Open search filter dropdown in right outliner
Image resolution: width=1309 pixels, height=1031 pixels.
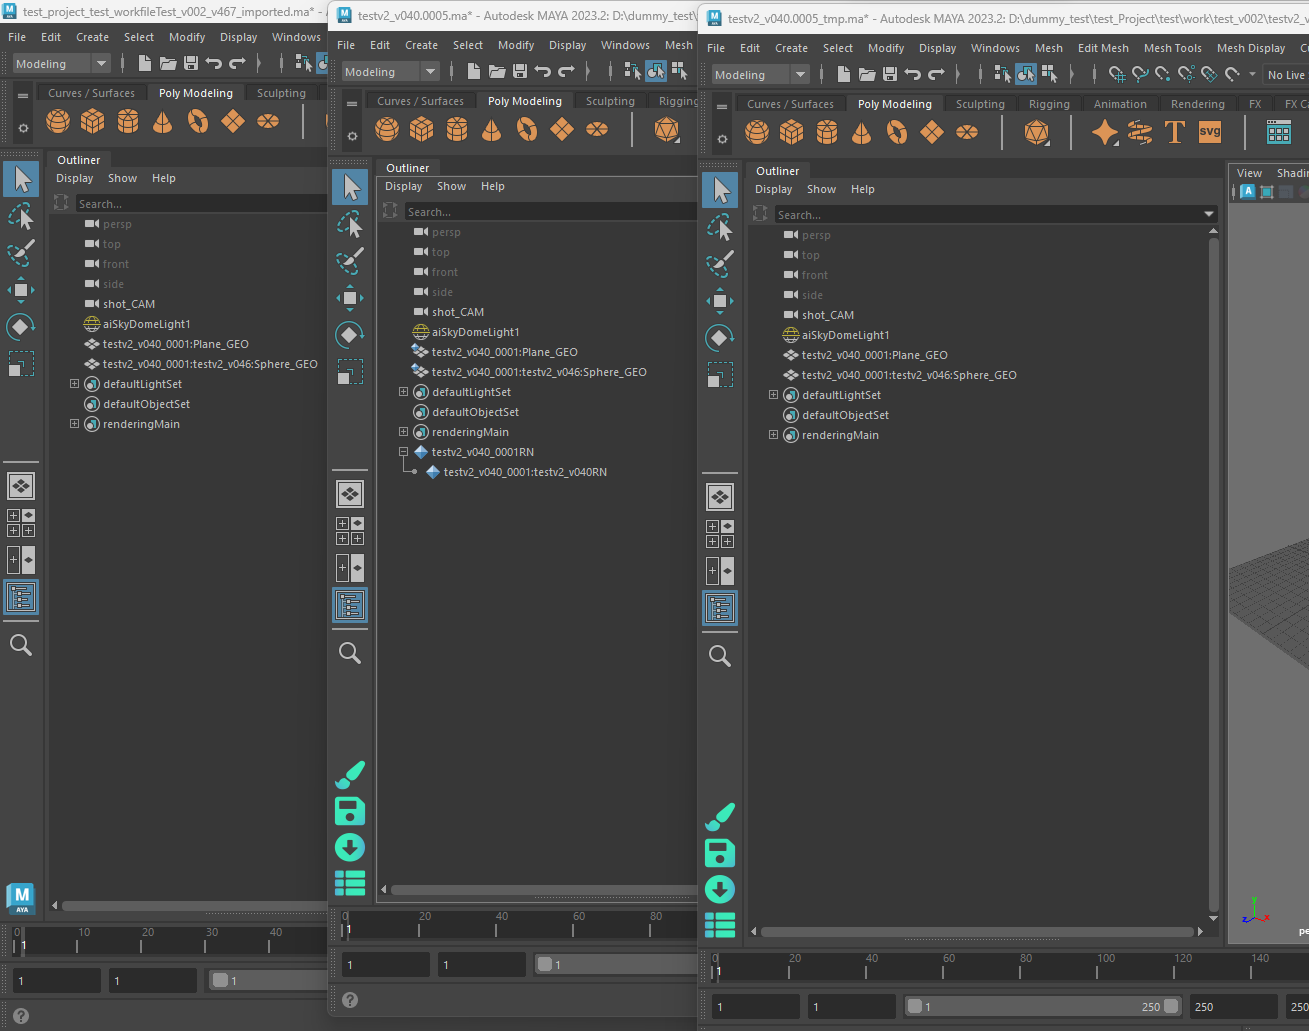[1209, 214]
